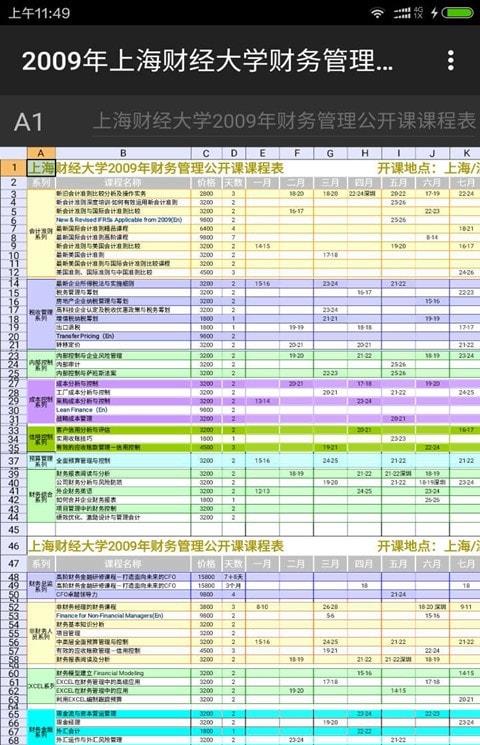
Task: Tap the selected title cell in row 1
Action: [41, 168]
